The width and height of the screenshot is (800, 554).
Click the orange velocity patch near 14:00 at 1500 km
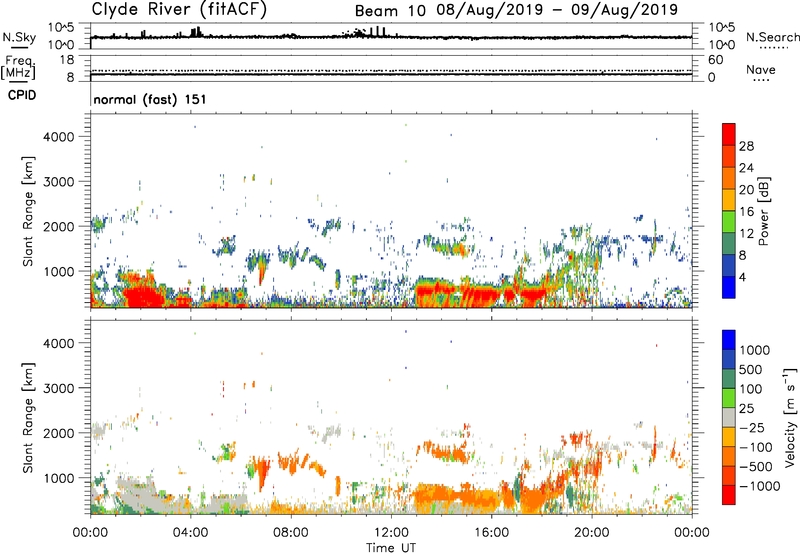coord(449,452)
